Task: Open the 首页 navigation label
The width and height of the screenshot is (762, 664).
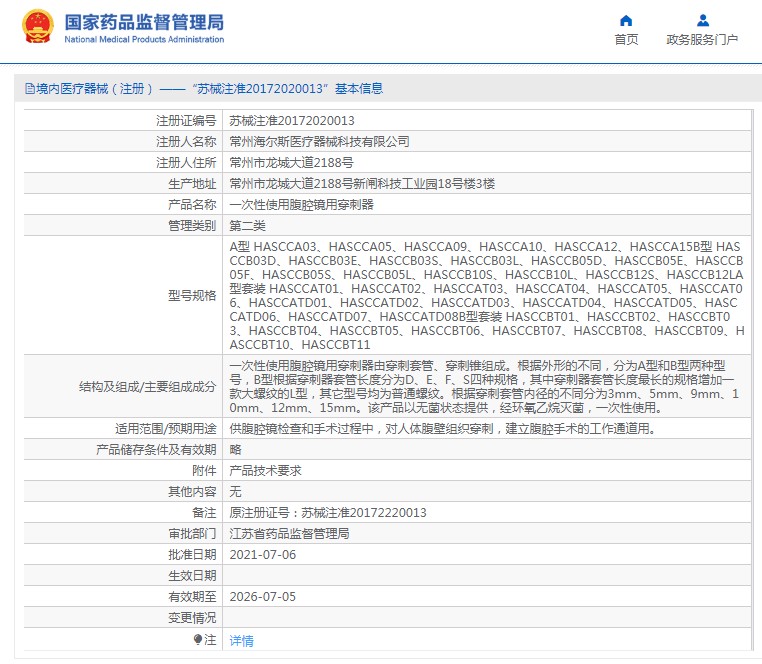Action: click(626, 40)
